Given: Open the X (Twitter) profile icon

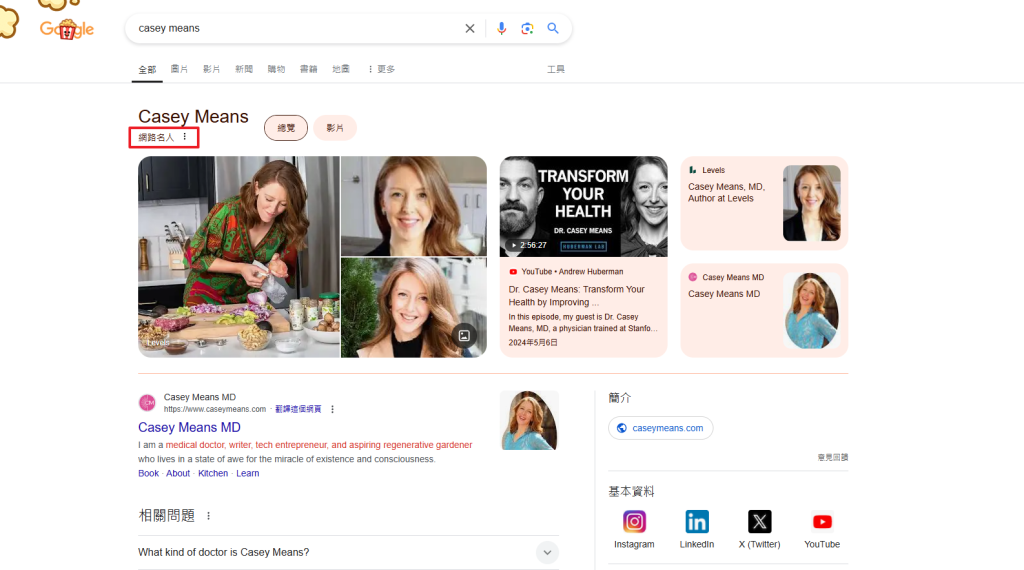Looking at the screenshot, I should pyautogui.click(x=759, y=522).
